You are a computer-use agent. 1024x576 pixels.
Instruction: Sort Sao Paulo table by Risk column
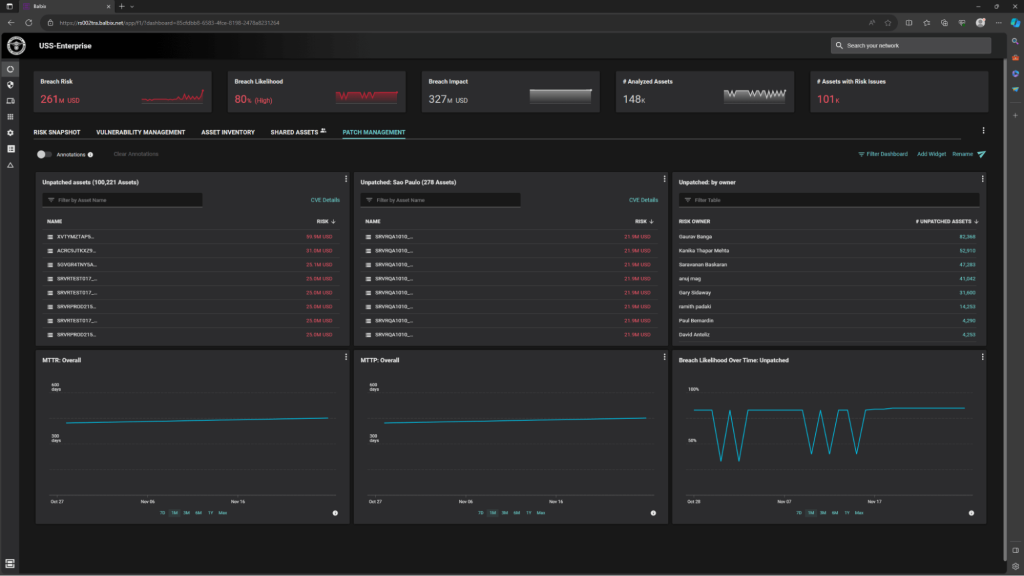click(644, 221)
